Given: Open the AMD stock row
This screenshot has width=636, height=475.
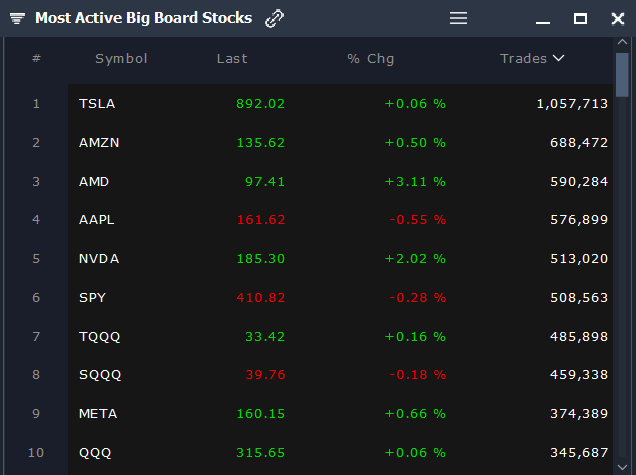Looking at the screenshot, I should click(94, 182).
